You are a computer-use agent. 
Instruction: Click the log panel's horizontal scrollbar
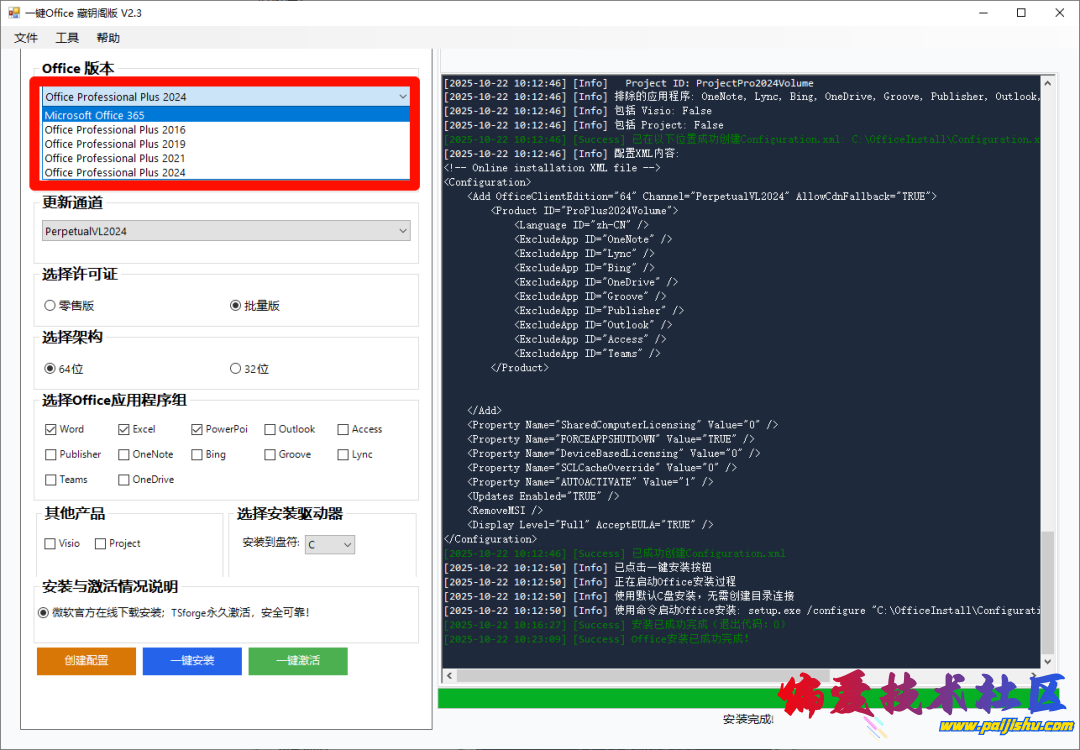pyautogui.click(x=740, y=676)
